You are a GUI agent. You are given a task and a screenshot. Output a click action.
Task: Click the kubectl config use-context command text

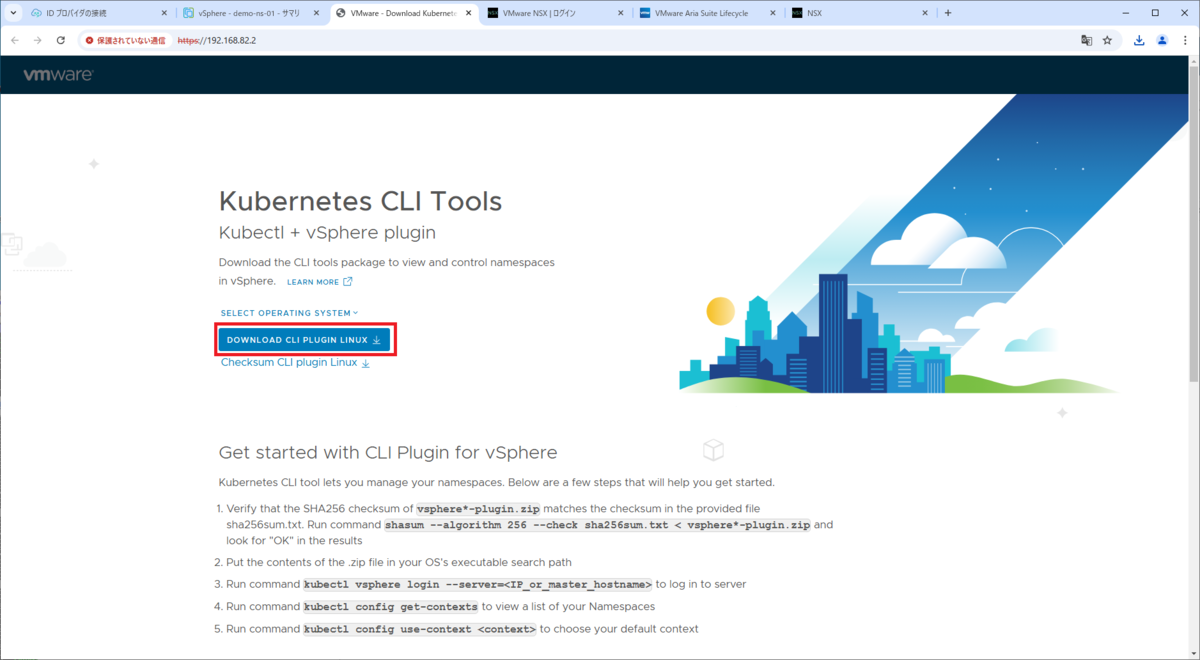coord(420,629)
